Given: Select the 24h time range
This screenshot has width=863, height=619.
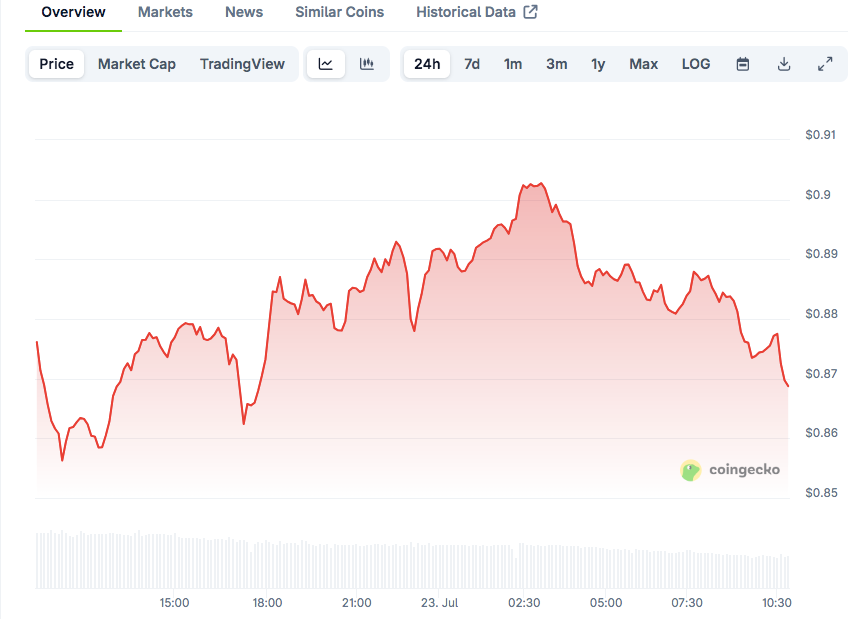Looking at the screenshot, I should pos(427,64).
